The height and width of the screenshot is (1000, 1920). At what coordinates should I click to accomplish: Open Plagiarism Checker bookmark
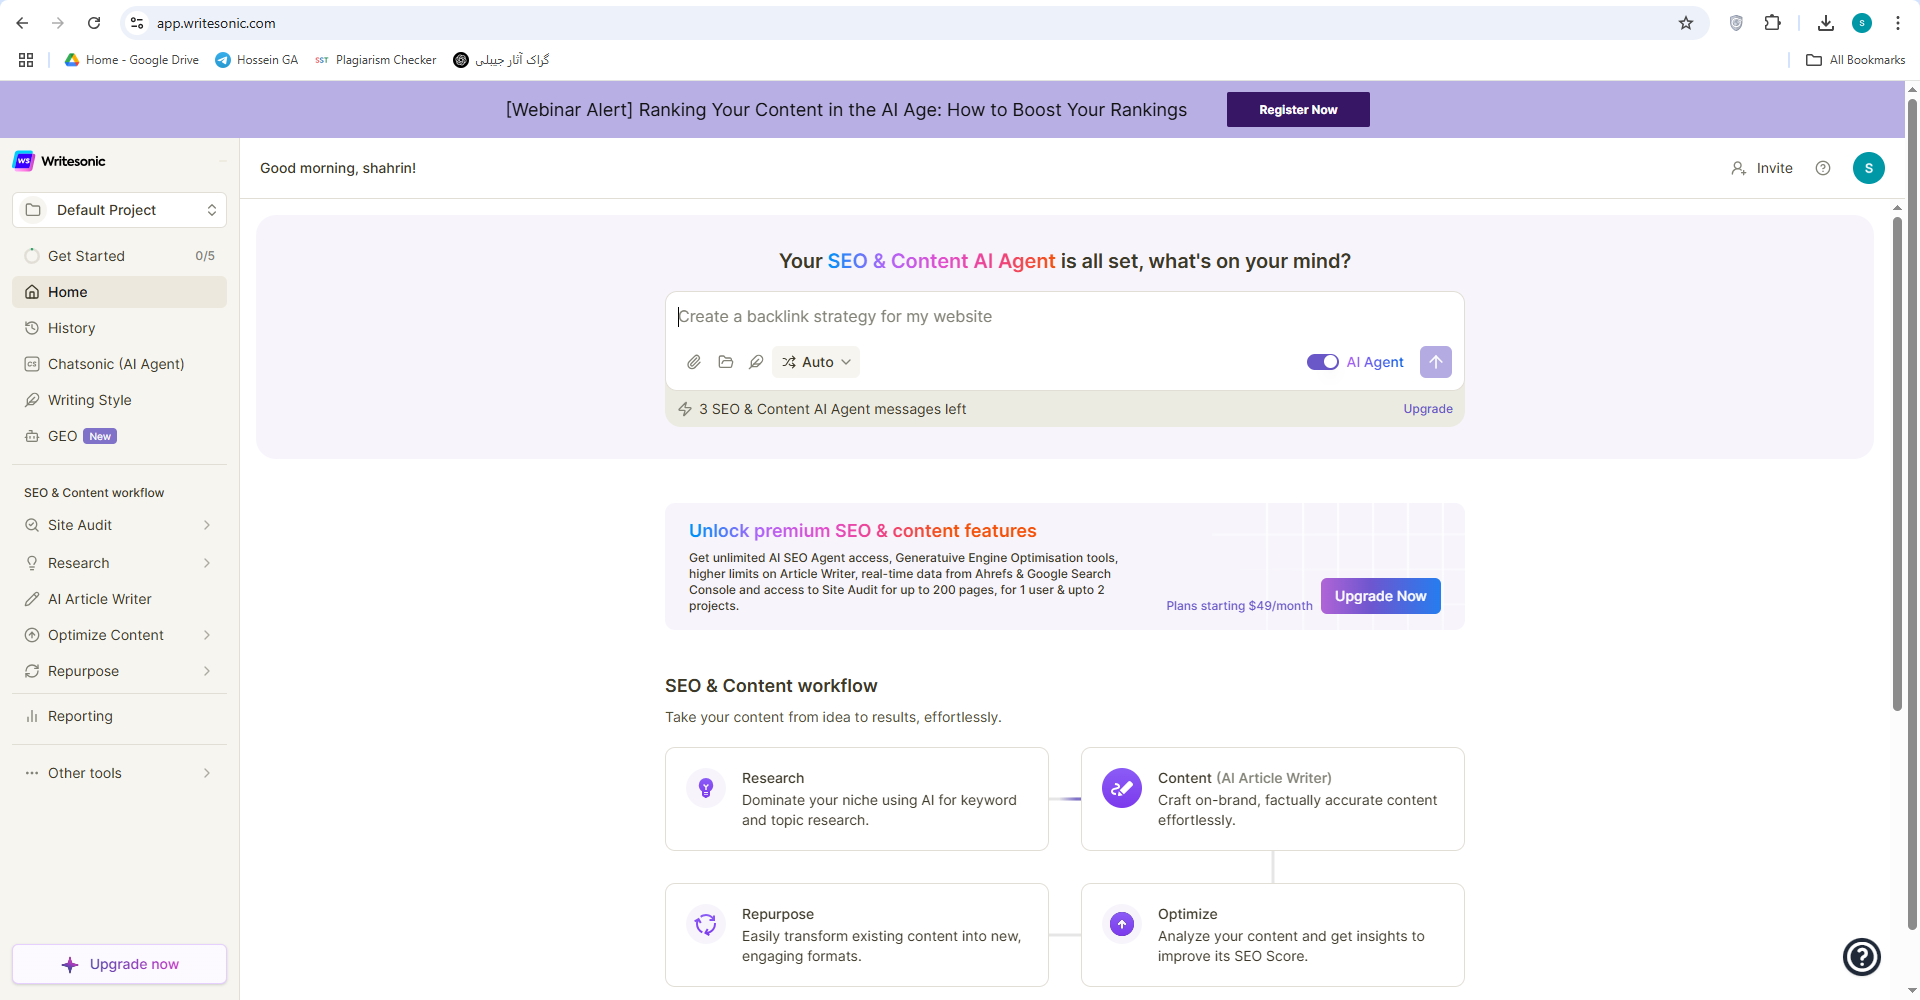(x=376, y=60)
